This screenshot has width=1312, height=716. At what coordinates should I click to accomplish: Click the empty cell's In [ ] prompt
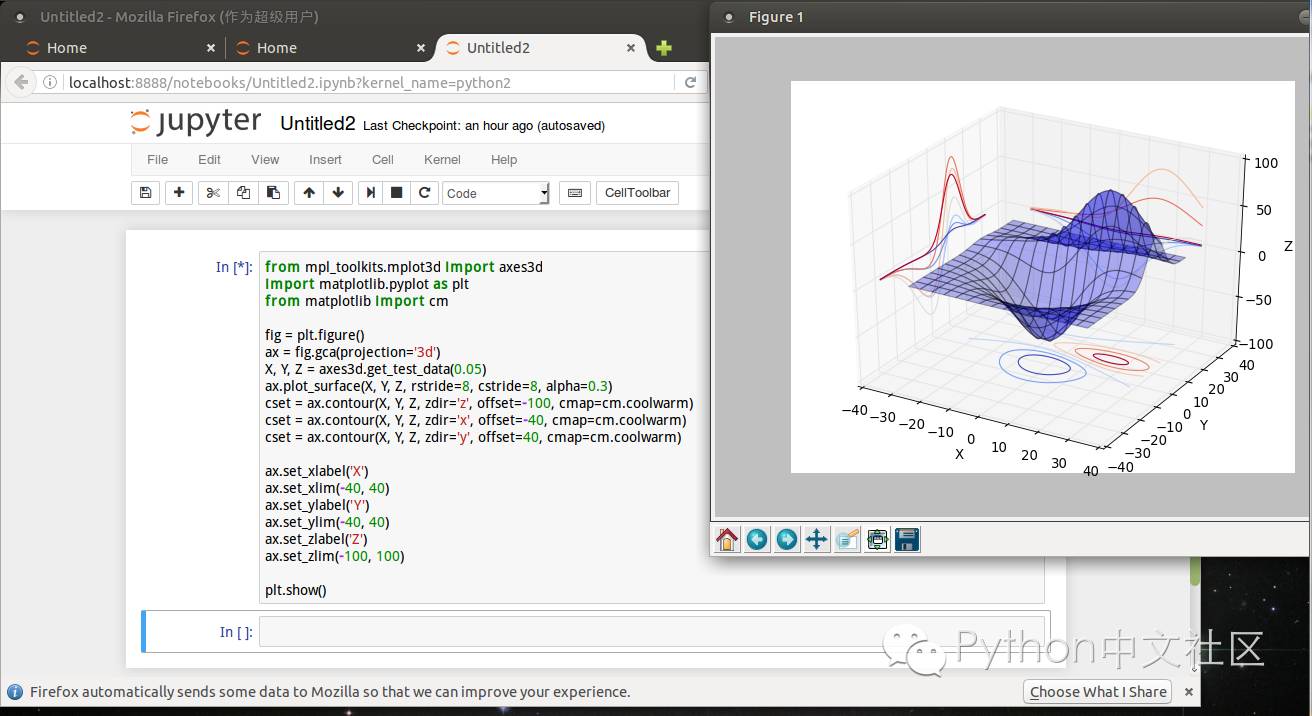point(236,632)
